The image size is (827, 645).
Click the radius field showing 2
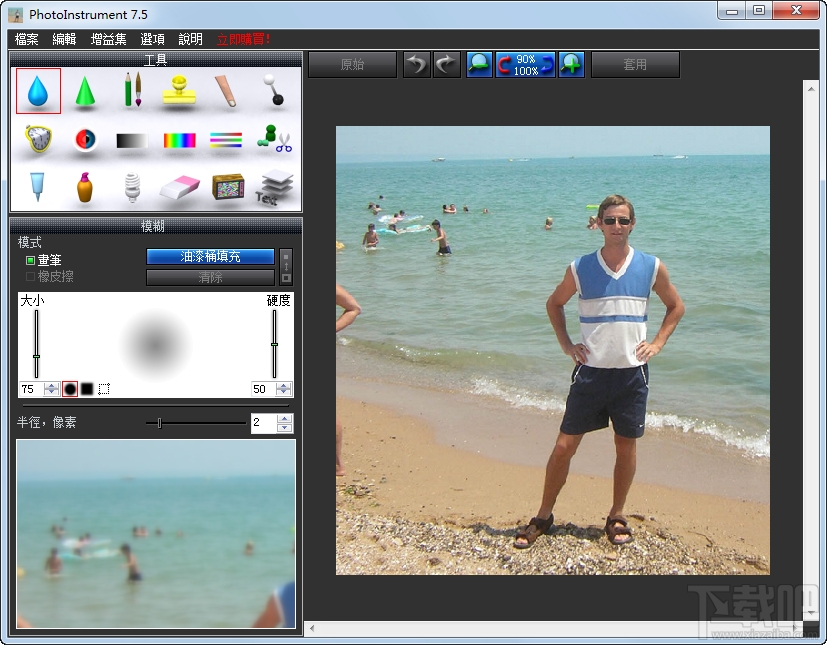tap(264, 422)
